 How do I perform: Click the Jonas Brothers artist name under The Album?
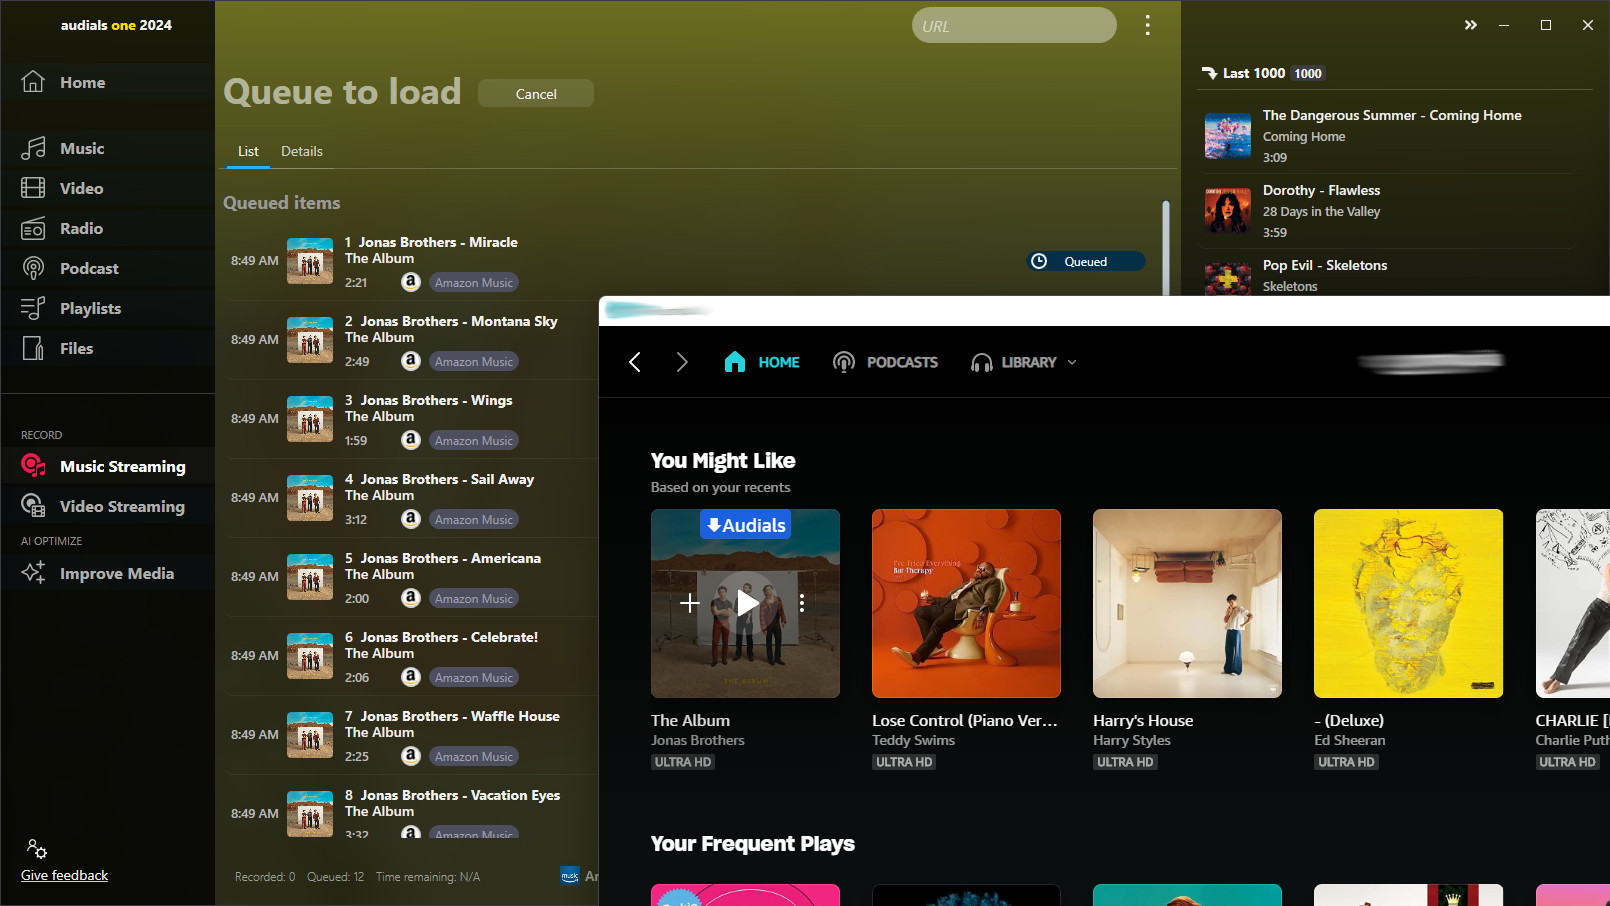point(697,740)
